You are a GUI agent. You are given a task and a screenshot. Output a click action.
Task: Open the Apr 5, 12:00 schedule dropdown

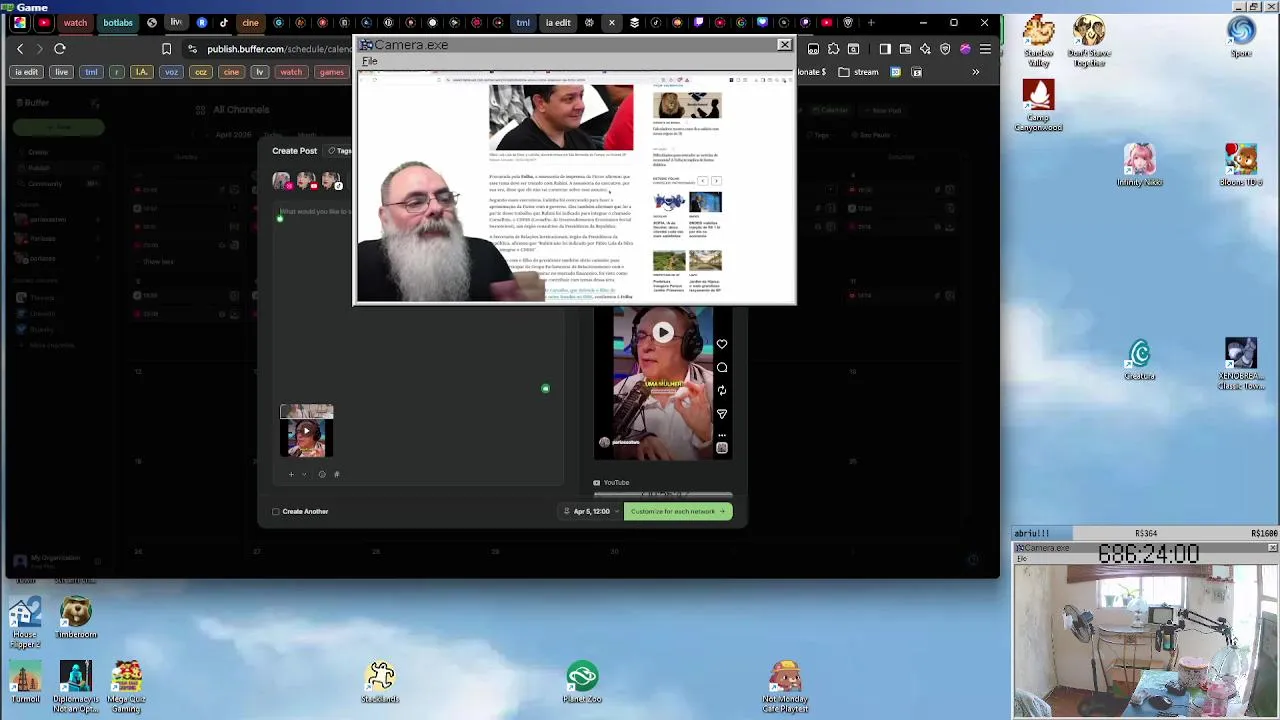(x=591, y=511)
